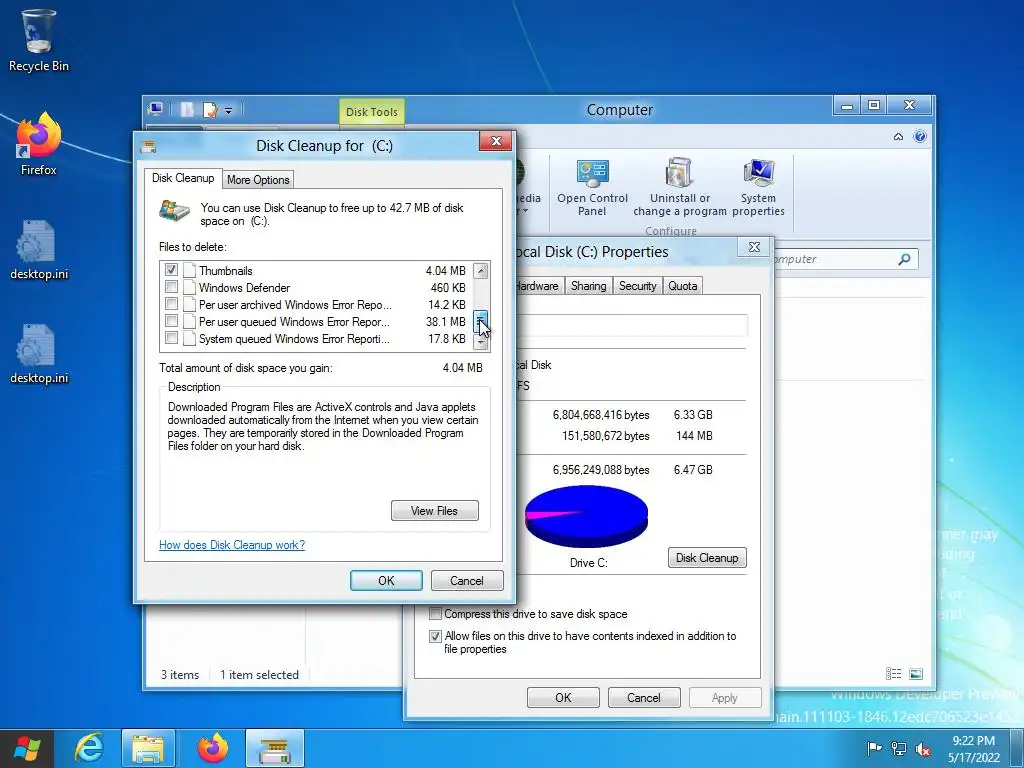Click View Files button
Viewport: 1024px width, 768px height.
[435, 511]
